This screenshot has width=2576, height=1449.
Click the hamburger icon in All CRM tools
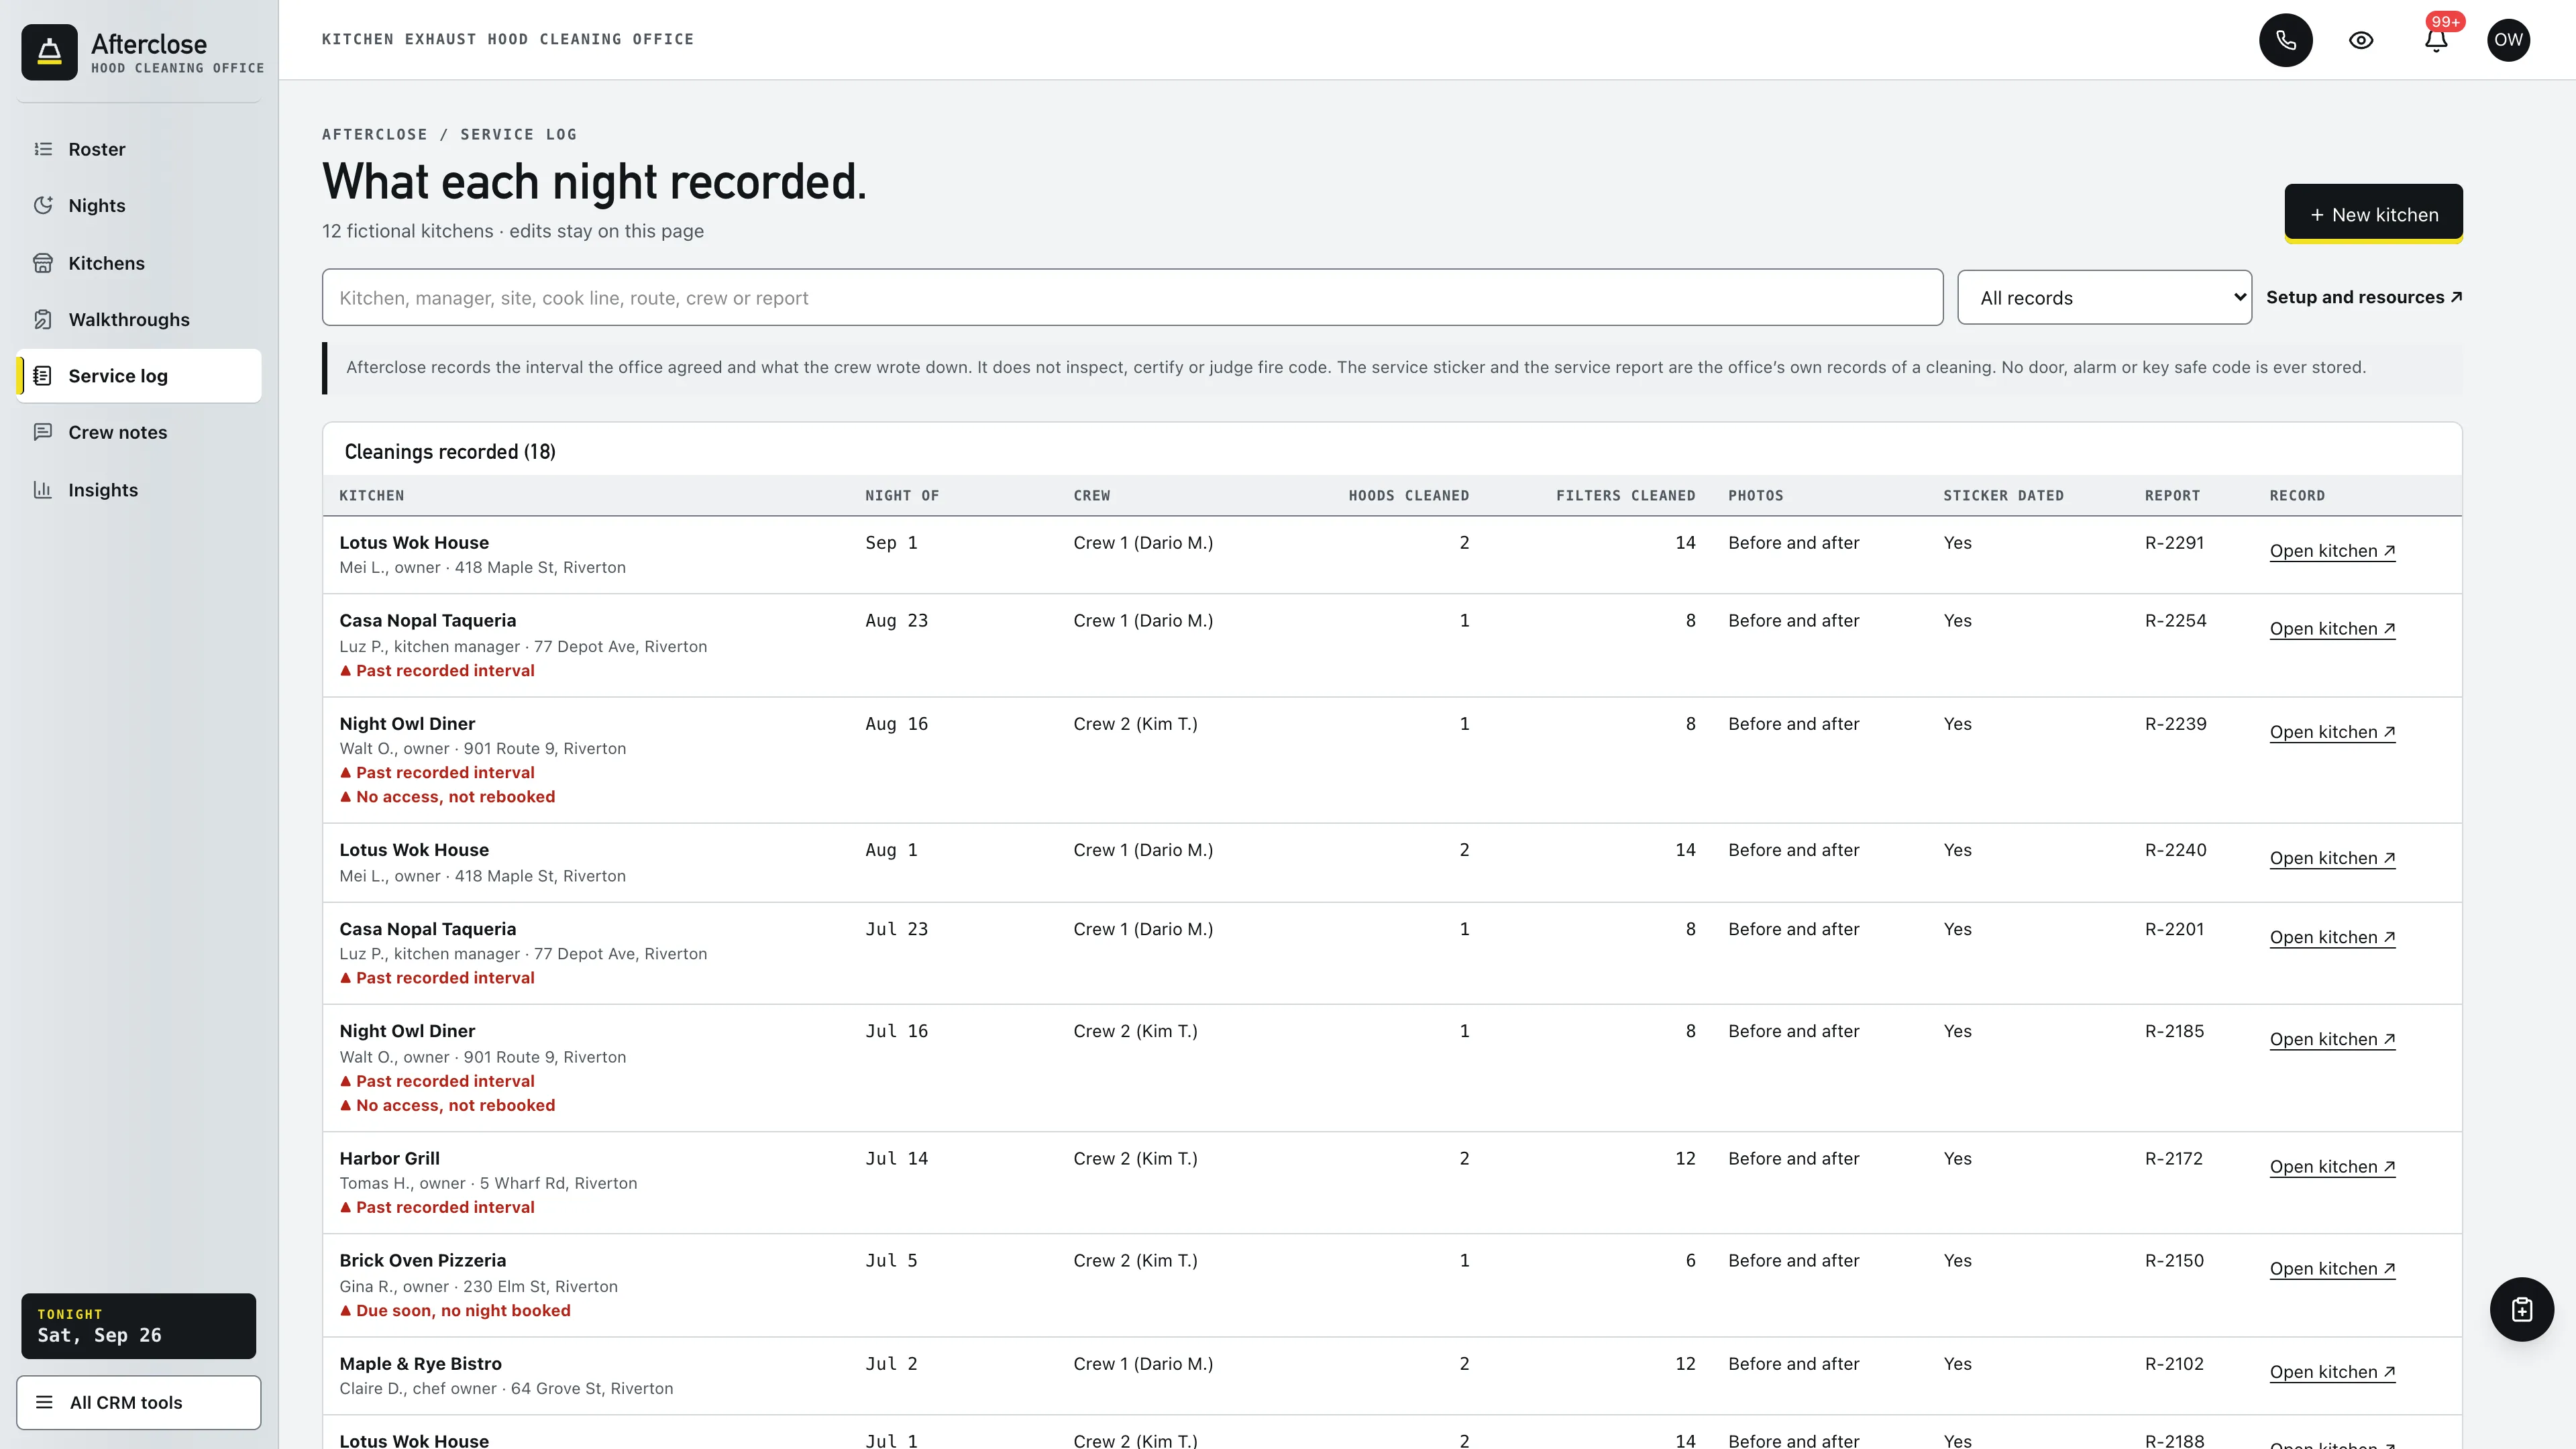pos(44,1402)
